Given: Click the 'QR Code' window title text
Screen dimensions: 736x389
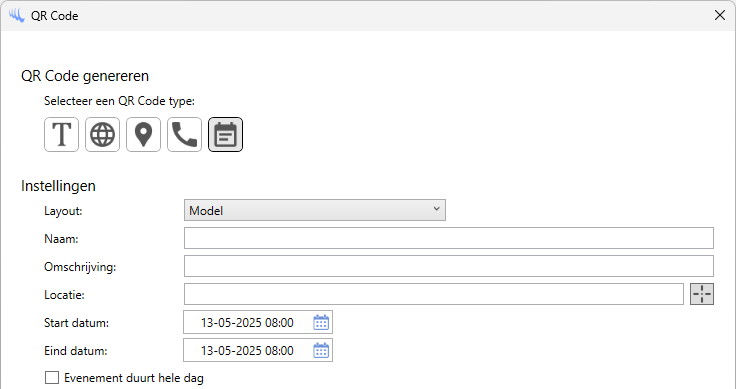Looking at the screenshot, I should (x=54, y=16).
